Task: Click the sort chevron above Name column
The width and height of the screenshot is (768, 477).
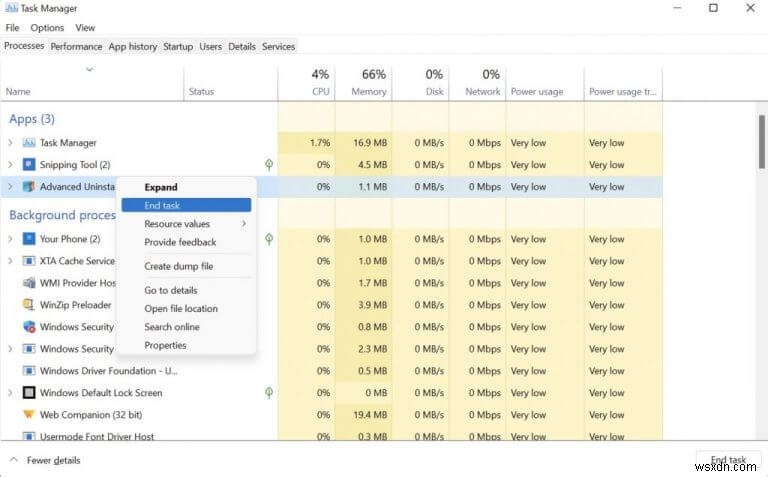Action: point(90,70)
